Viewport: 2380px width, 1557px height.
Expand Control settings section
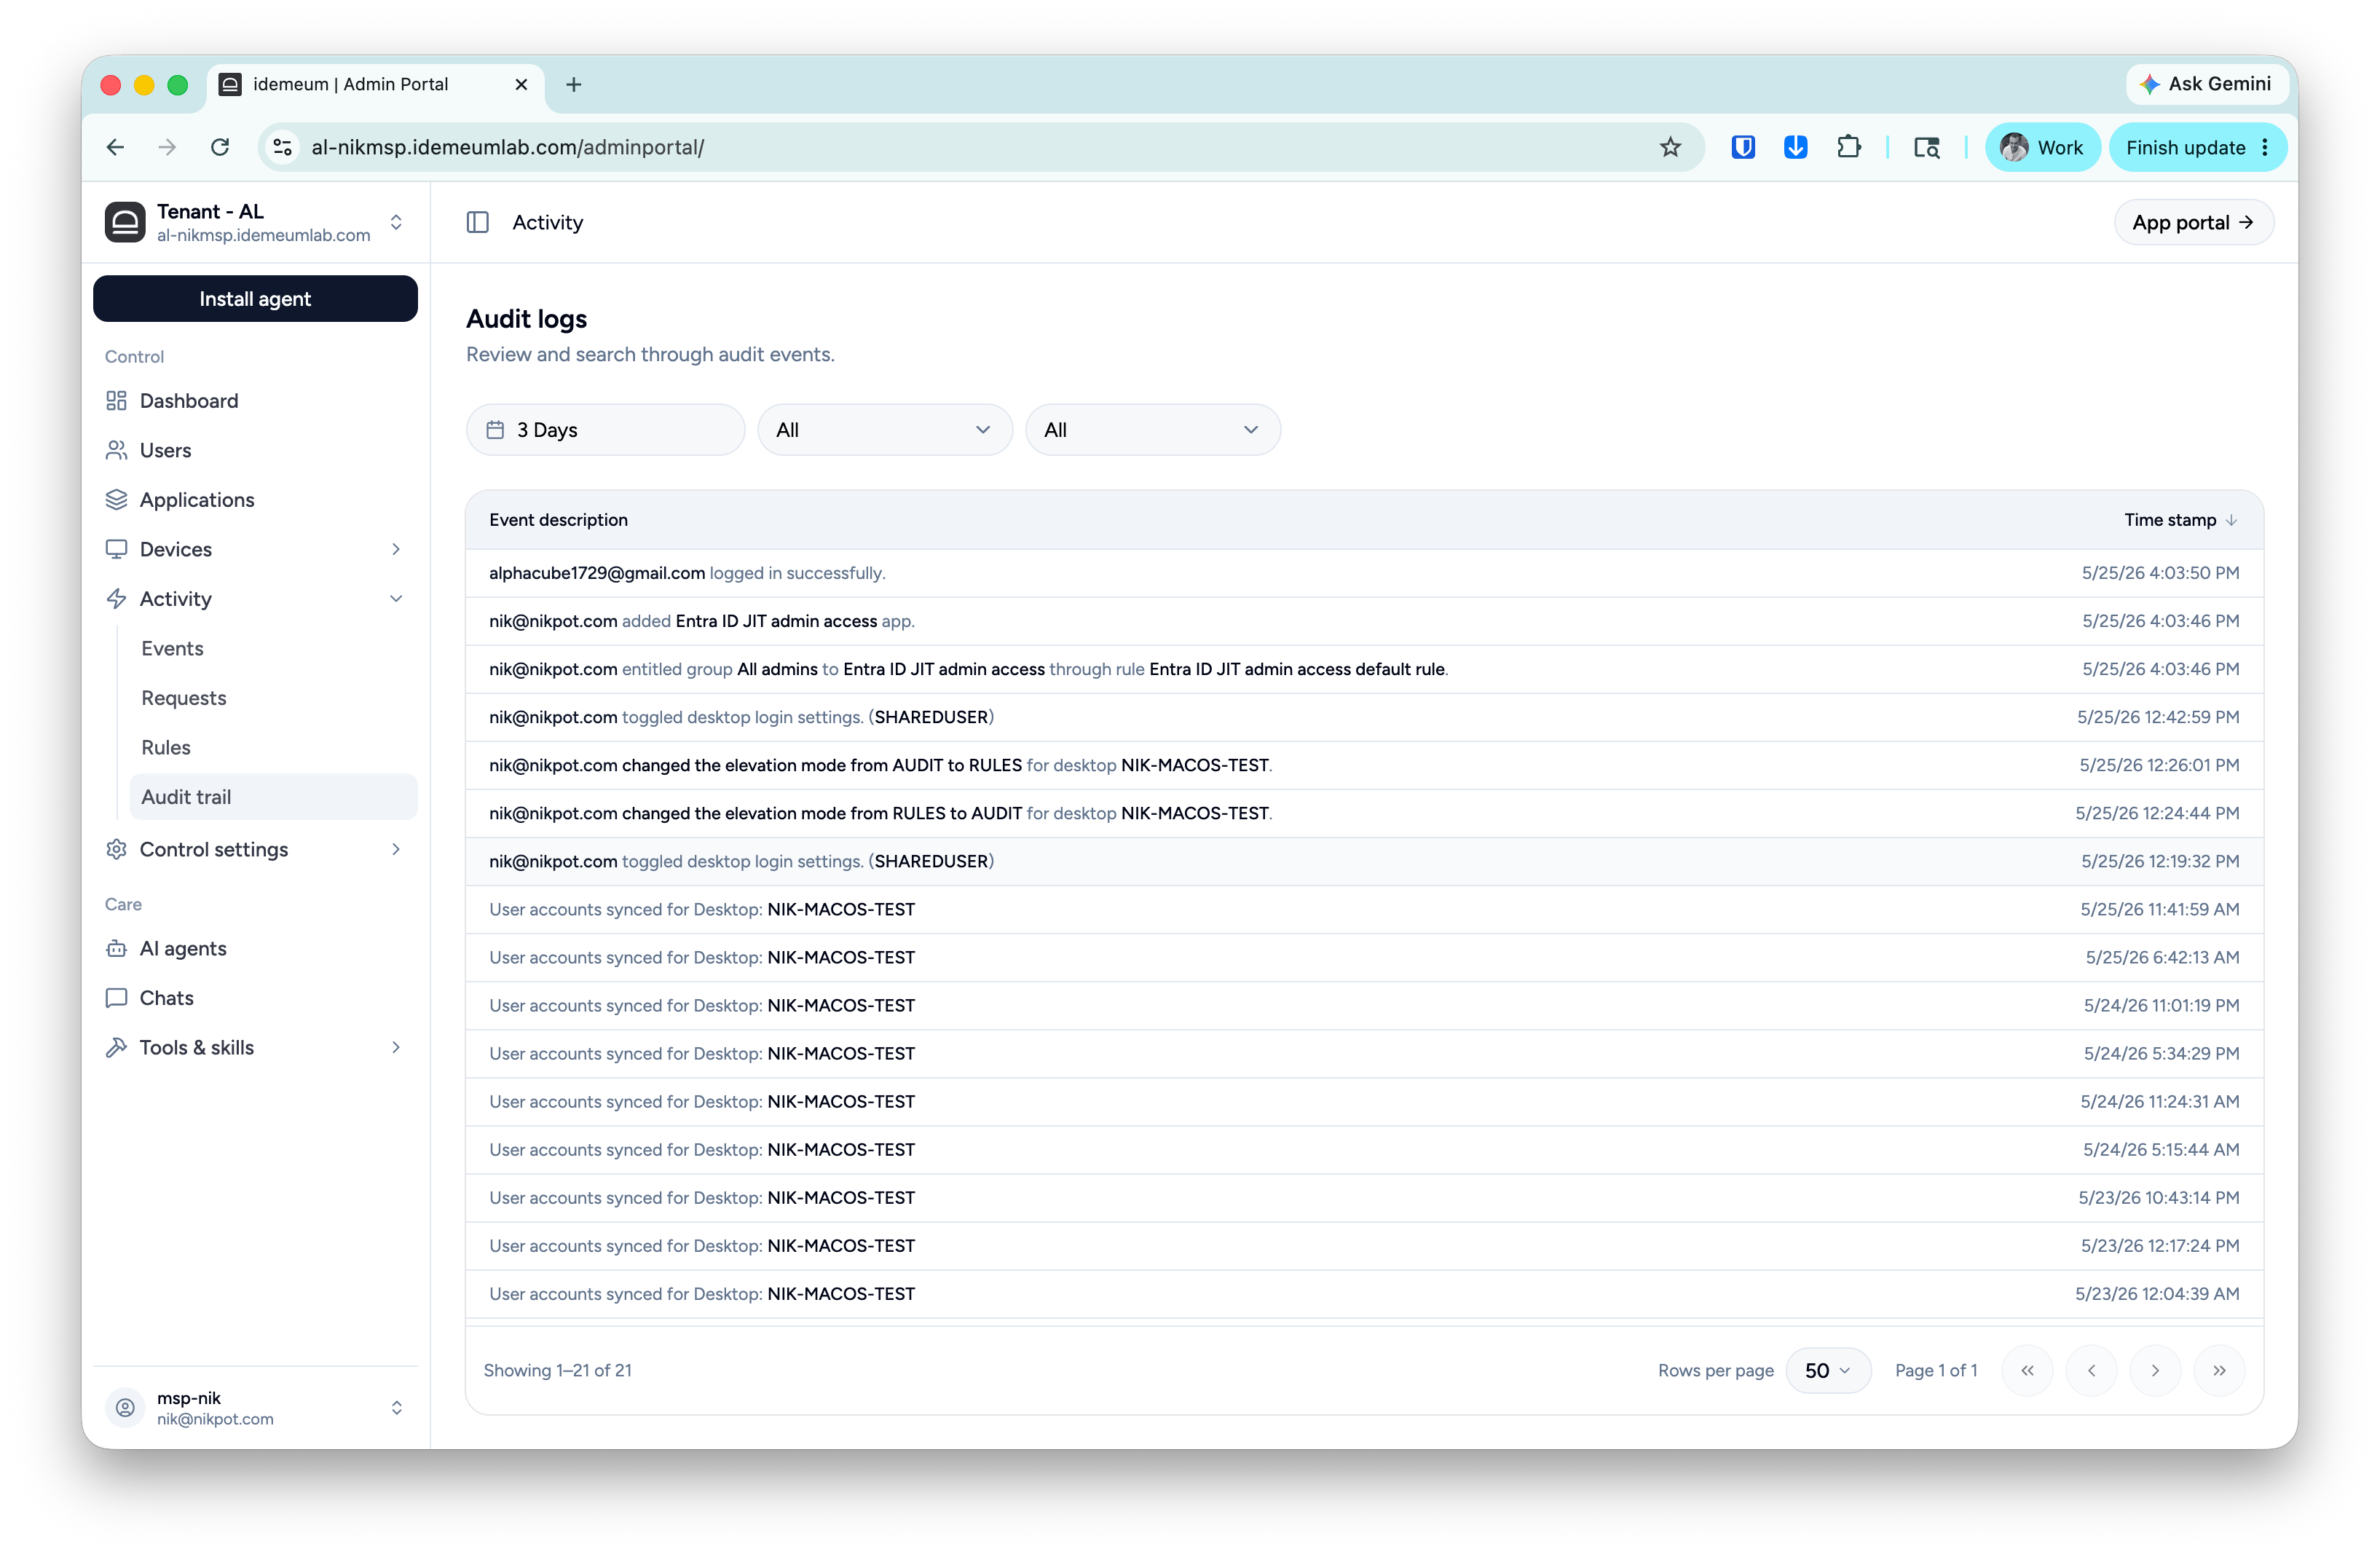pos(255,849)
